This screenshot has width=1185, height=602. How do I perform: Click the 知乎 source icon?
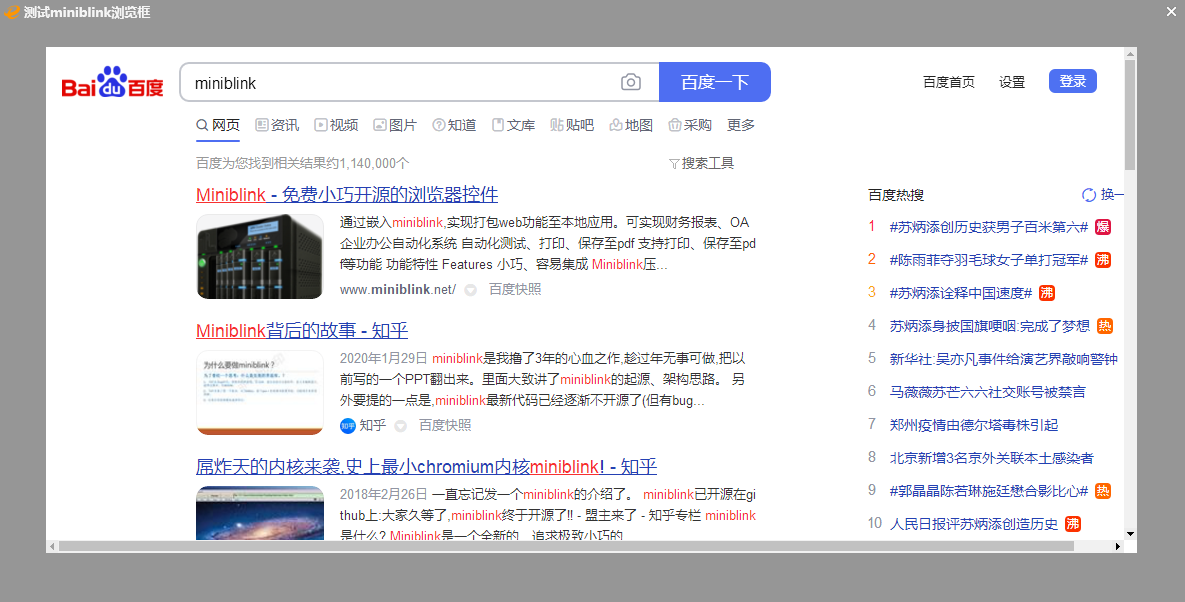pos(348,426)
